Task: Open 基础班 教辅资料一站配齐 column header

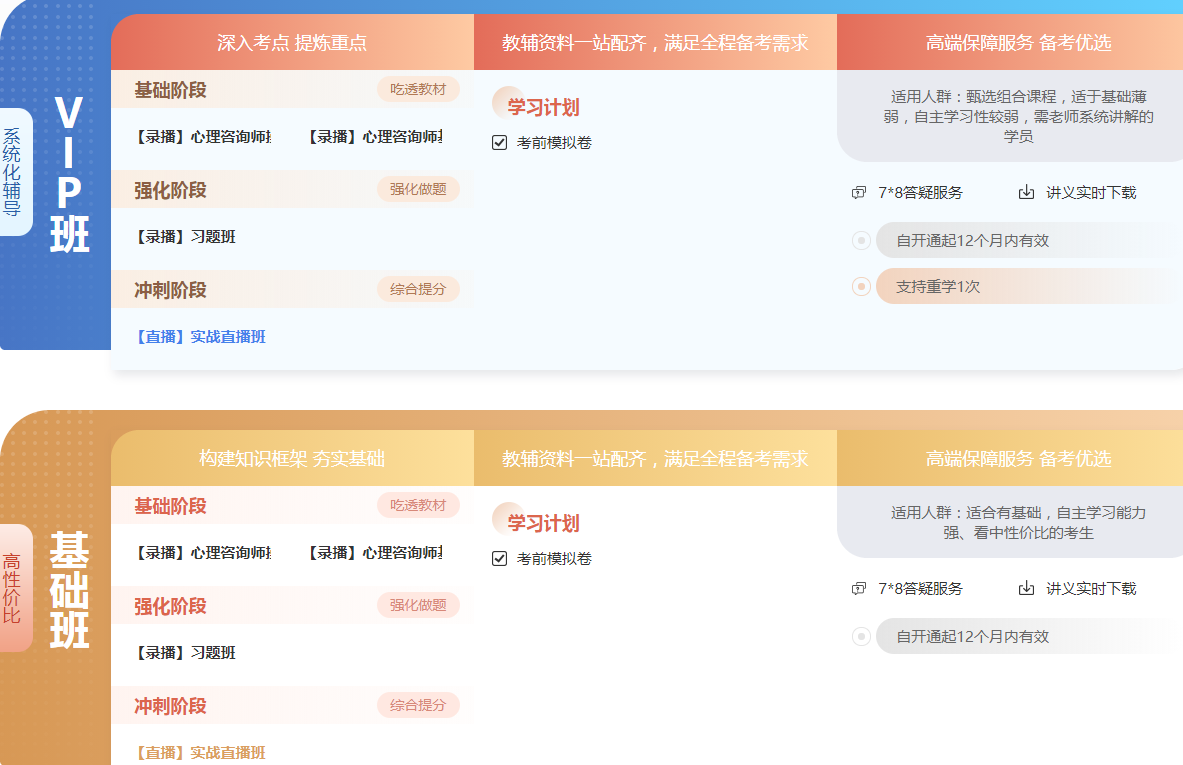Action: pyautogui.click(x=655, y=458)
